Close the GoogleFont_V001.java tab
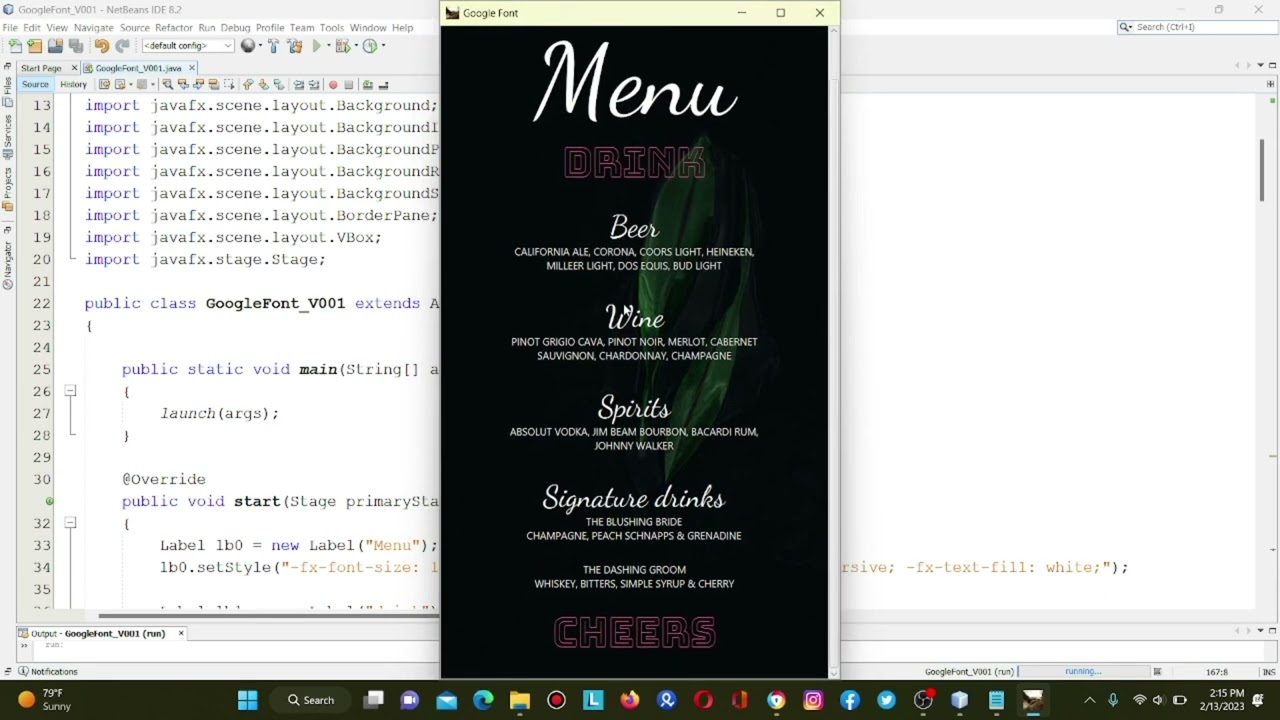The height and width of the screenshot is (720, 1280). point(192,68)
